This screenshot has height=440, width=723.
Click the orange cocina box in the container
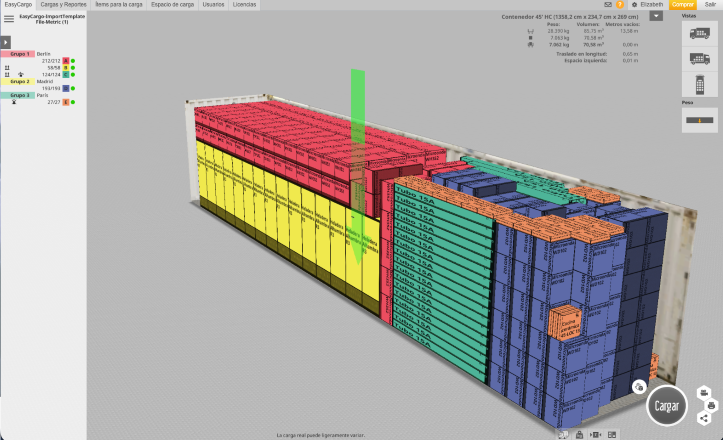click(565, 323)
